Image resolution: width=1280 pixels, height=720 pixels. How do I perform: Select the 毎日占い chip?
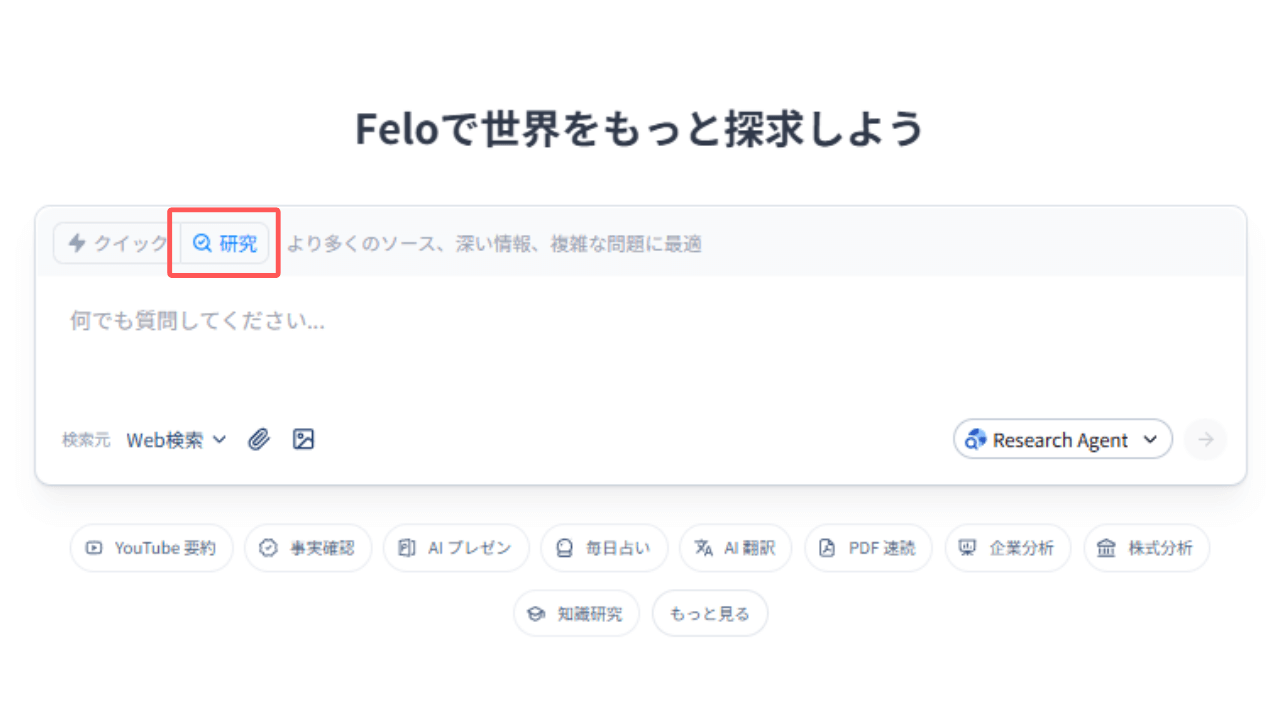604,548
